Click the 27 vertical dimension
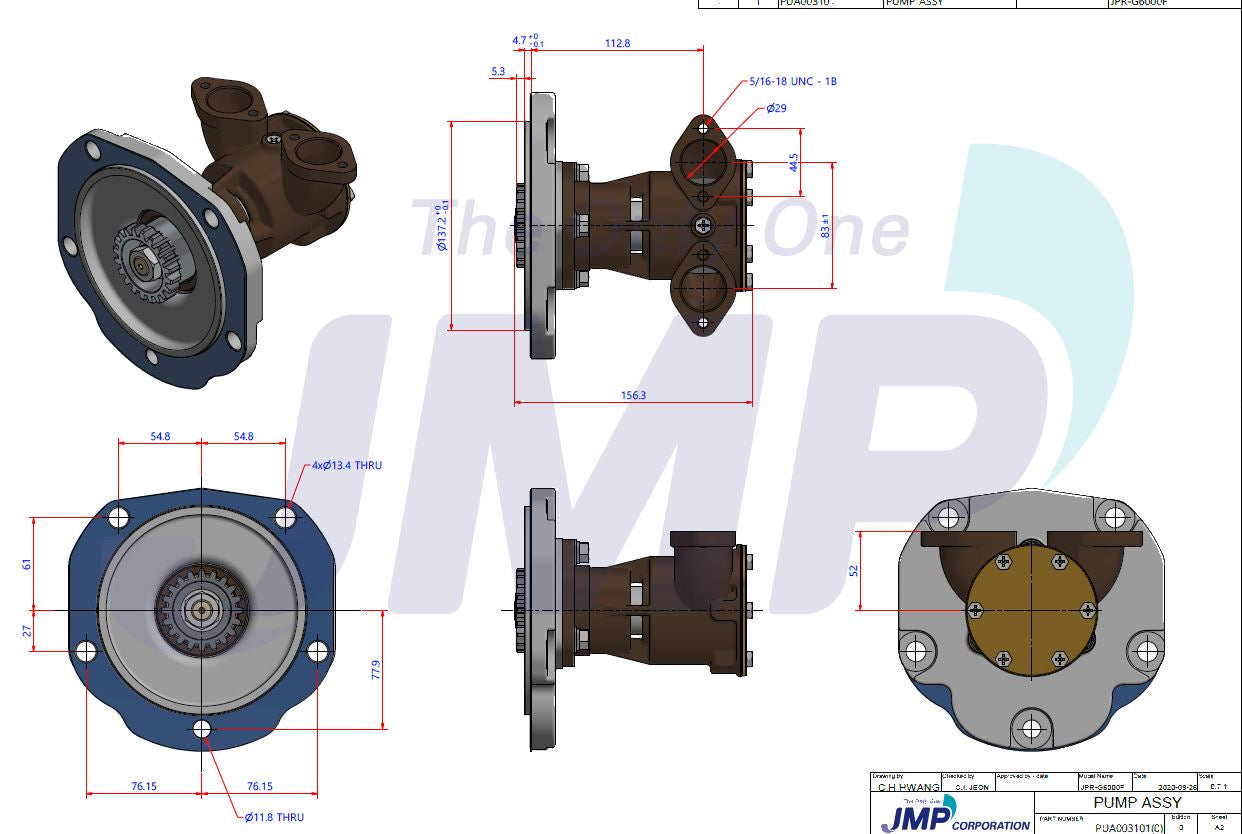Image resolution: width=1242 pixels, height=834 pixels. pos(27,631)
